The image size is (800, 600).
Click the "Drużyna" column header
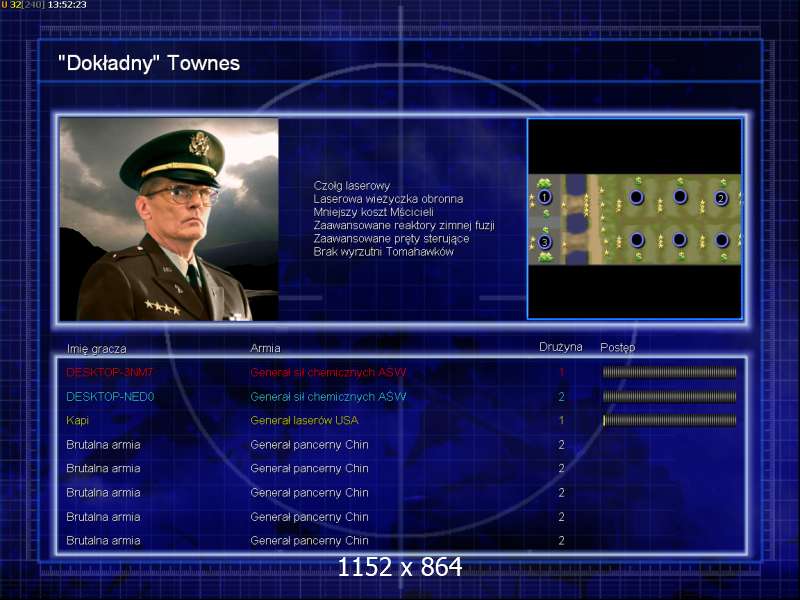coord(561,347)
